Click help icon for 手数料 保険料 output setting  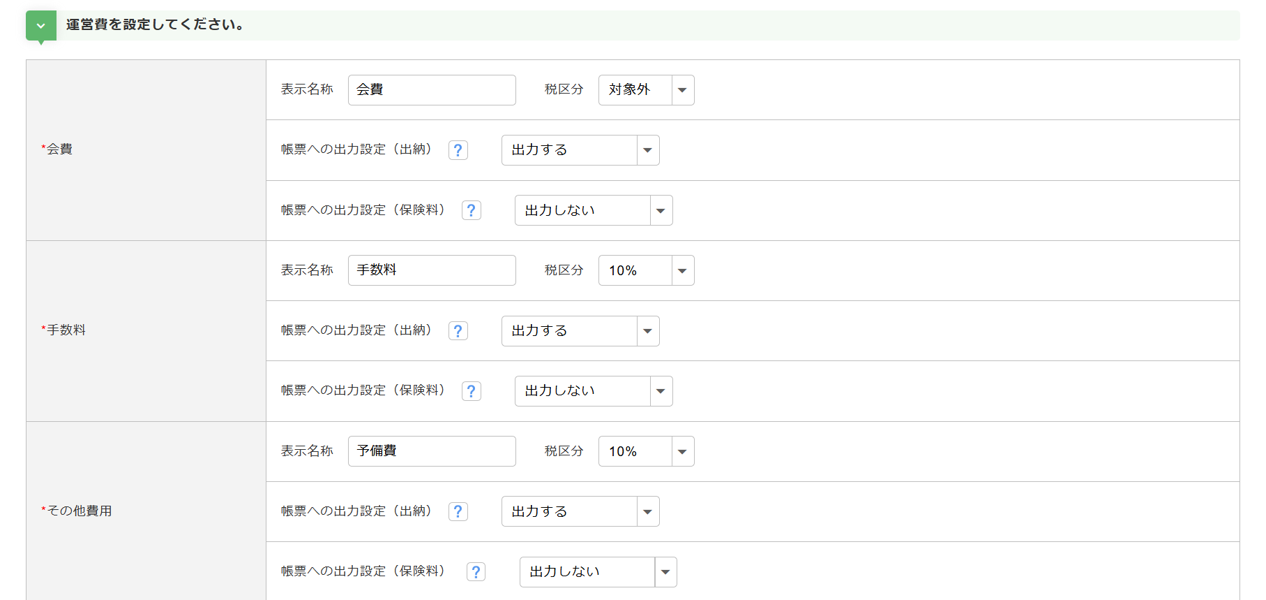point(471,391)
